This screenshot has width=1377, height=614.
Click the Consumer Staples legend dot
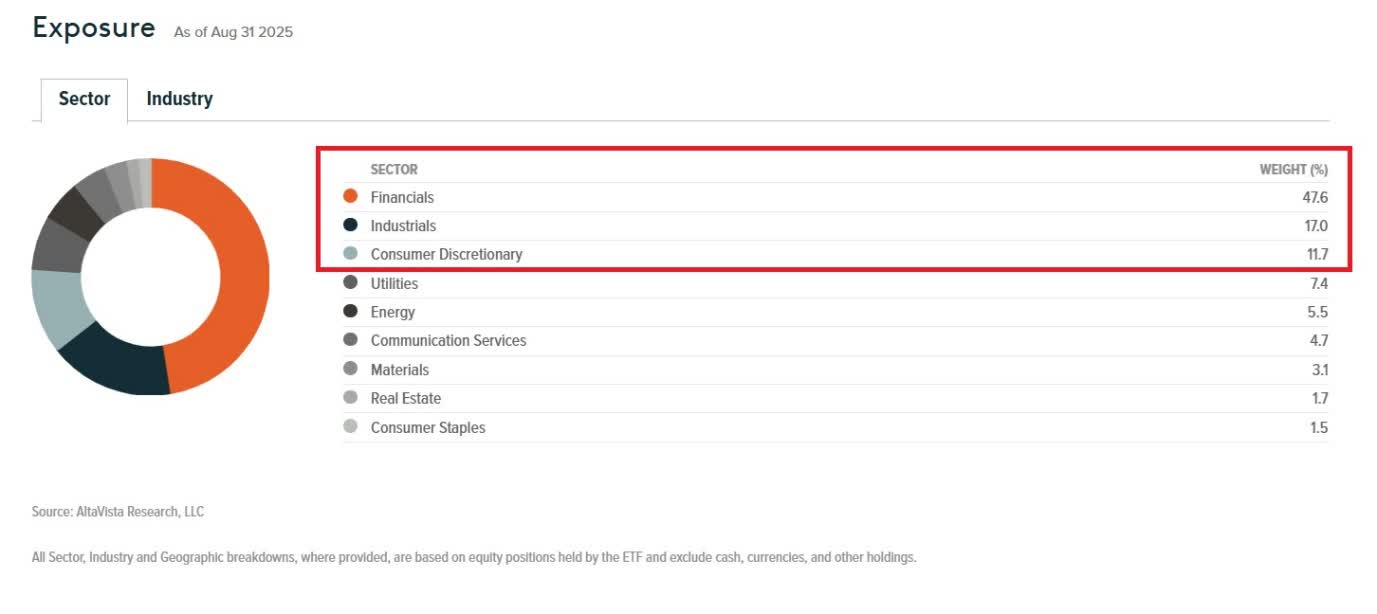pos(350,427)
